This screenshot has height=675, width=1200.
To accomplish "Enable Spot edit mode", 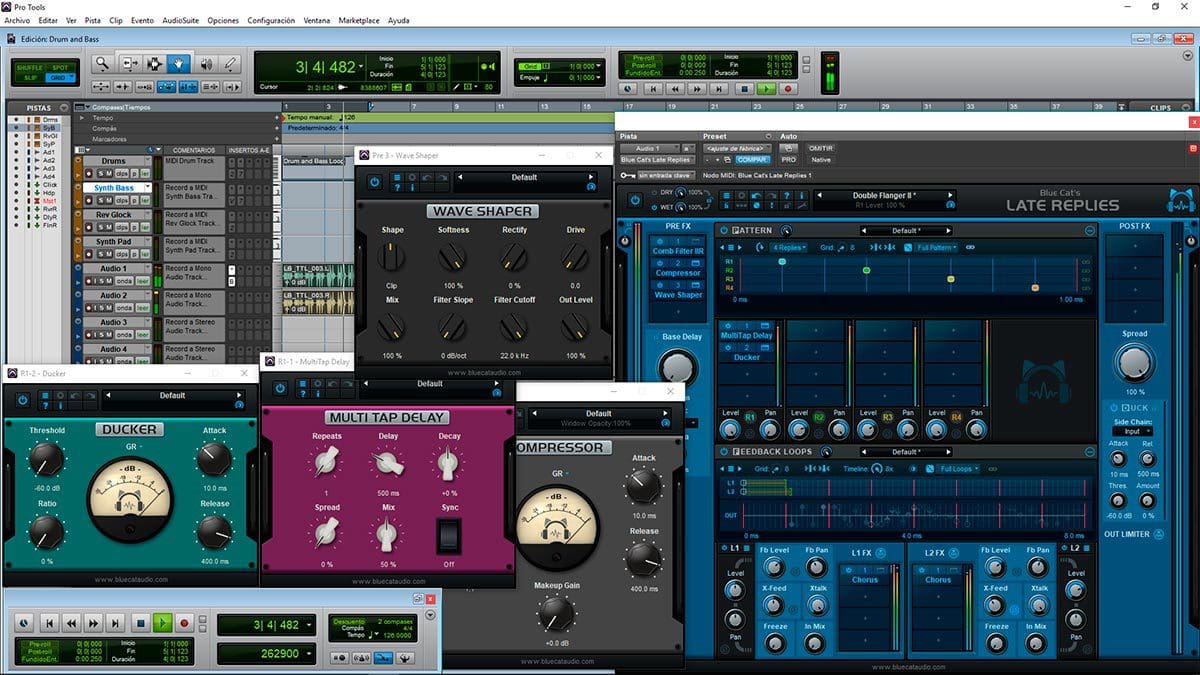I will pos(60,66).
